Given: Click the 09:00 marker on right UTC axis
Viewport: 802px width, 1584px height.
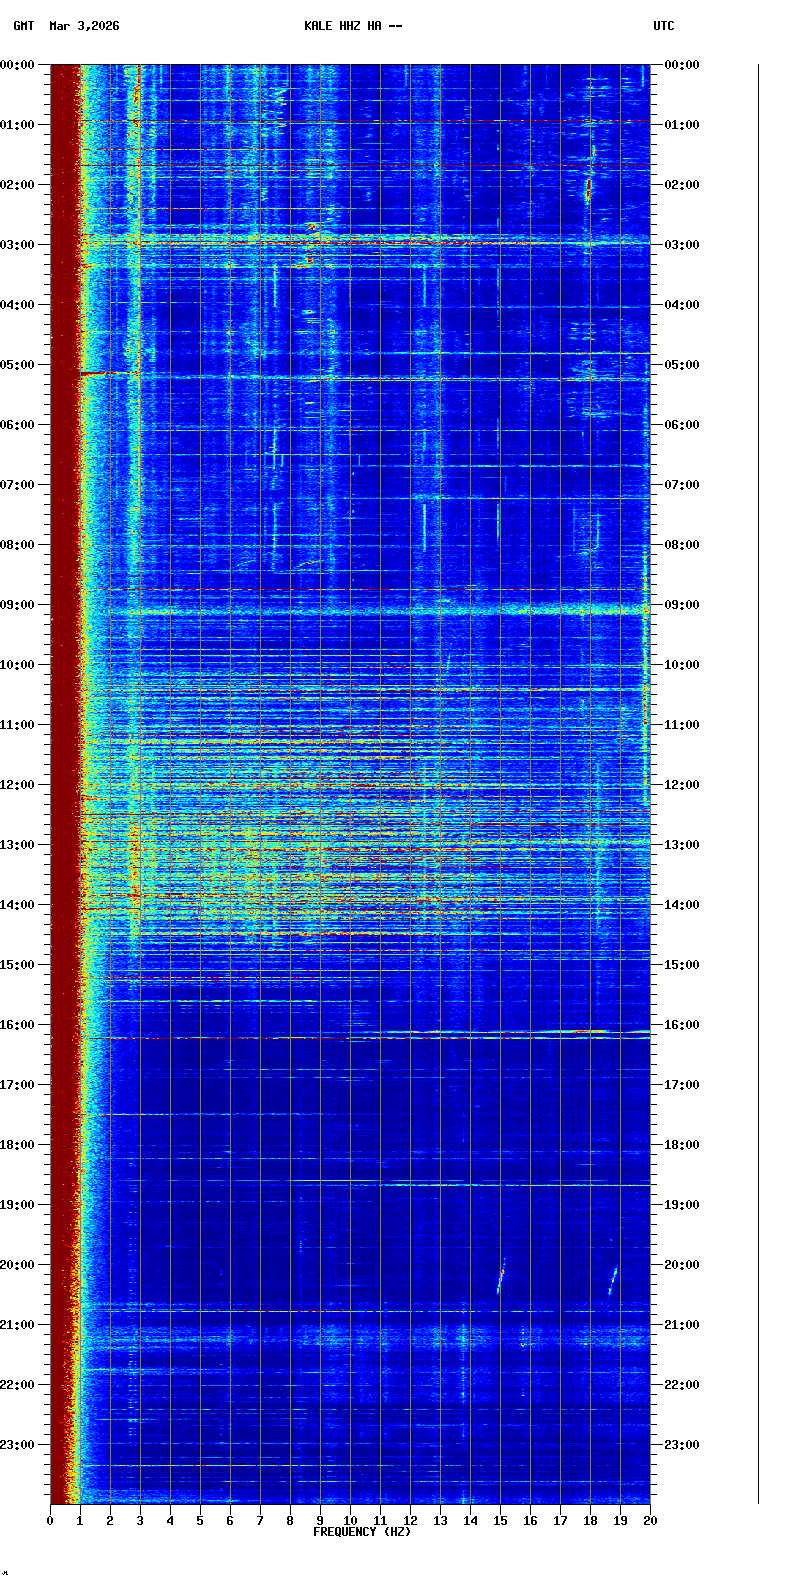Looking at the screenshot, I should (x=682, y=605).
